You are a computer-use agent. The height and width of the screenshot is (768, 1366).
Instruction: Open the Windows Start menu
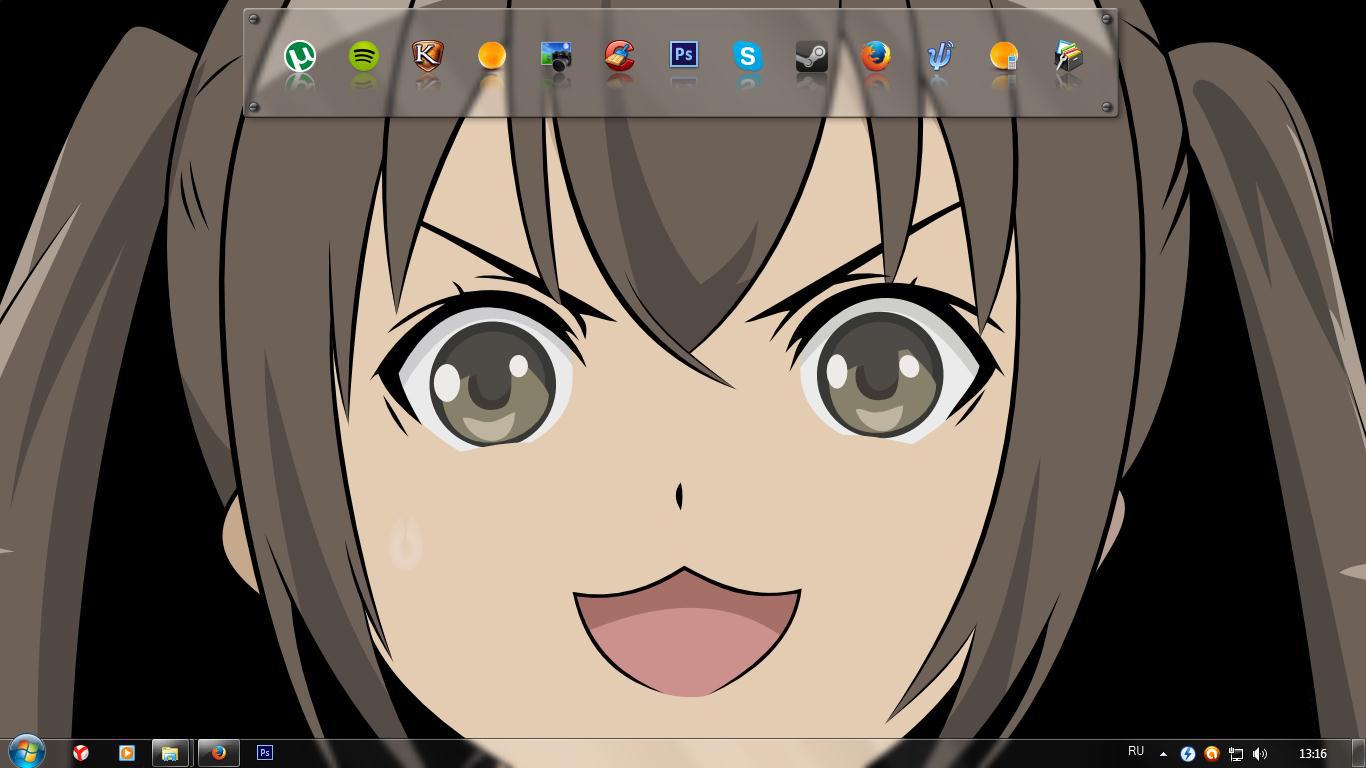pos(27,751)
